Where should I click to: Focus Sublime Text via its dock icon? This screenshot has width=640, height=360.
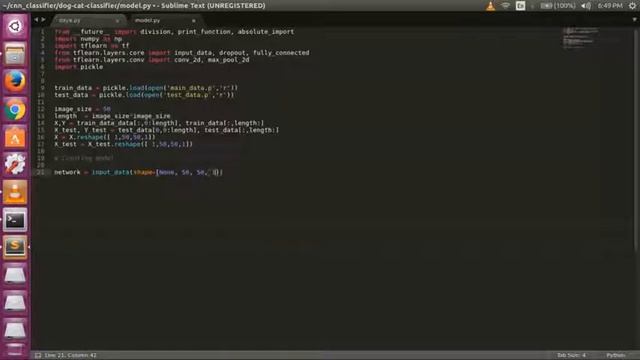[x=15, y=247]
